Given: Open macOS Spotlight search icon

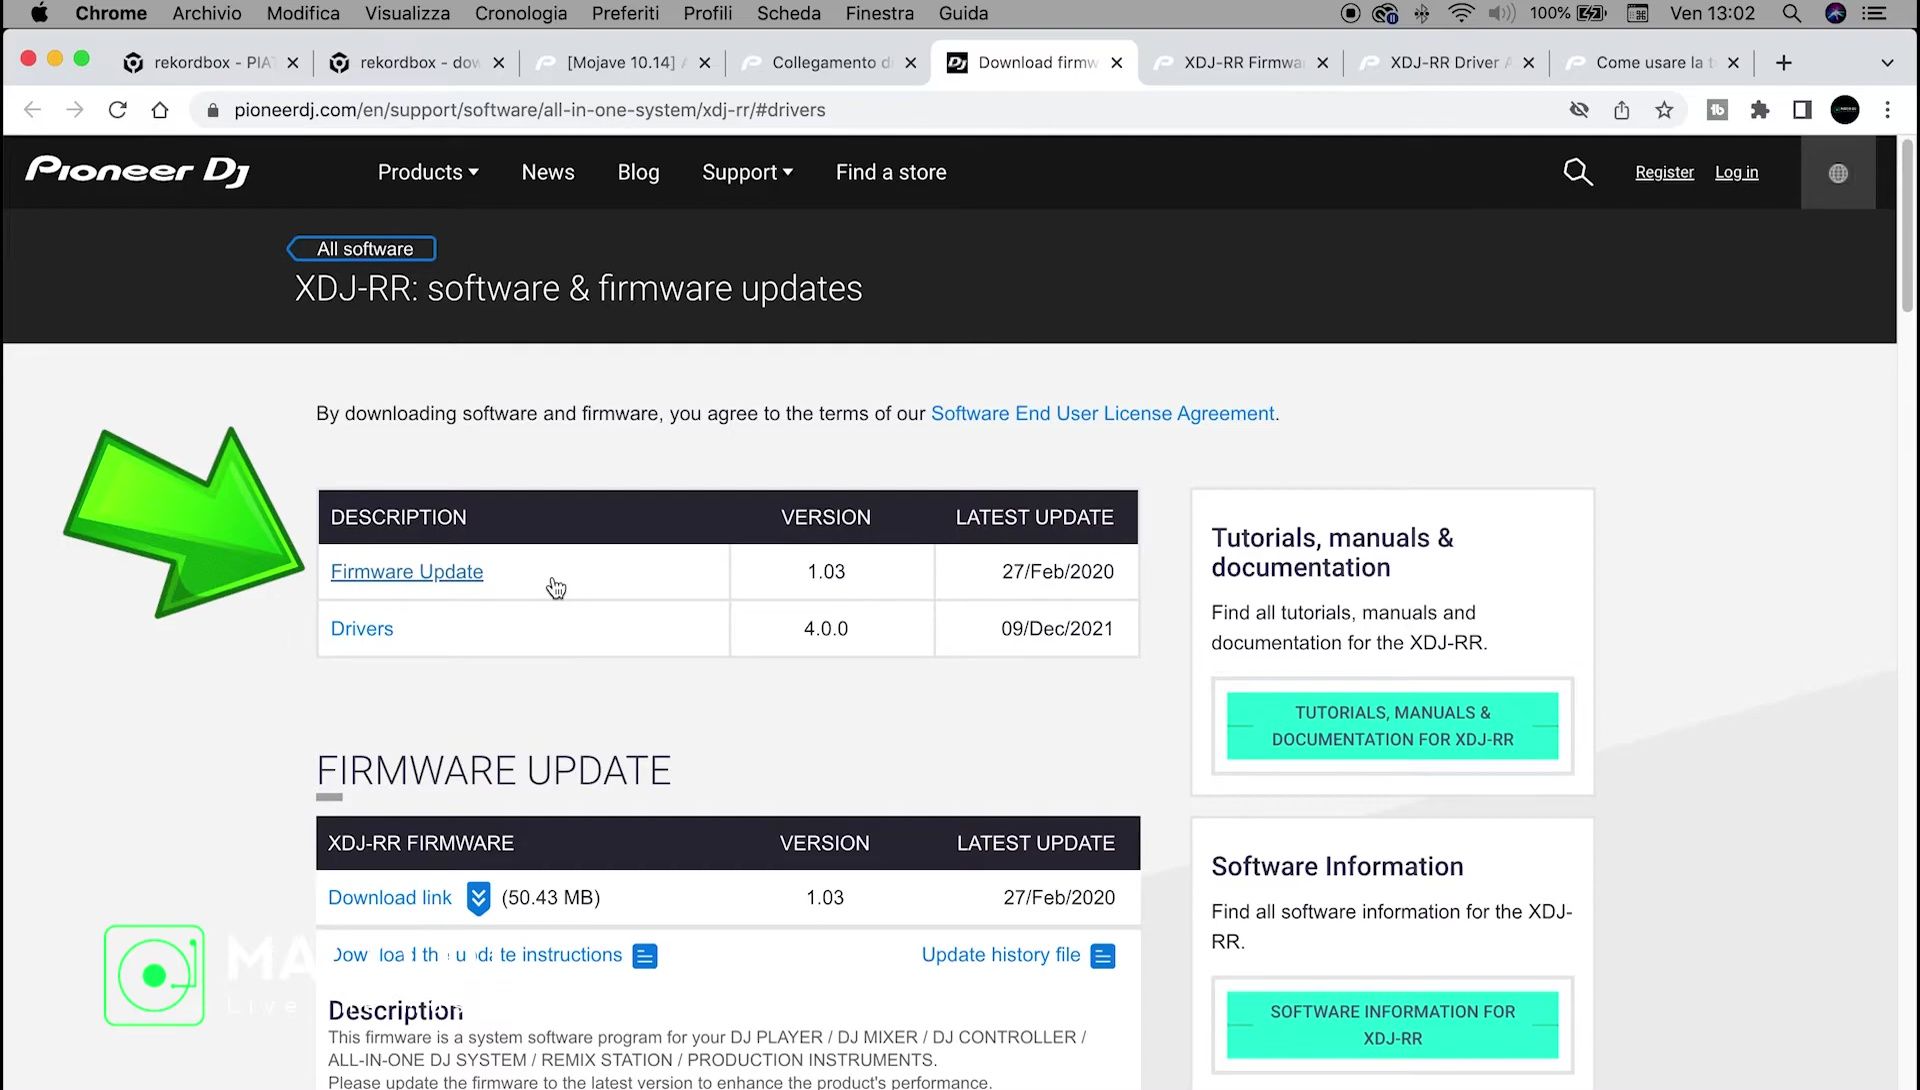Looking at the screenshot, I should pyautogui.click(x=1792, y=13).
